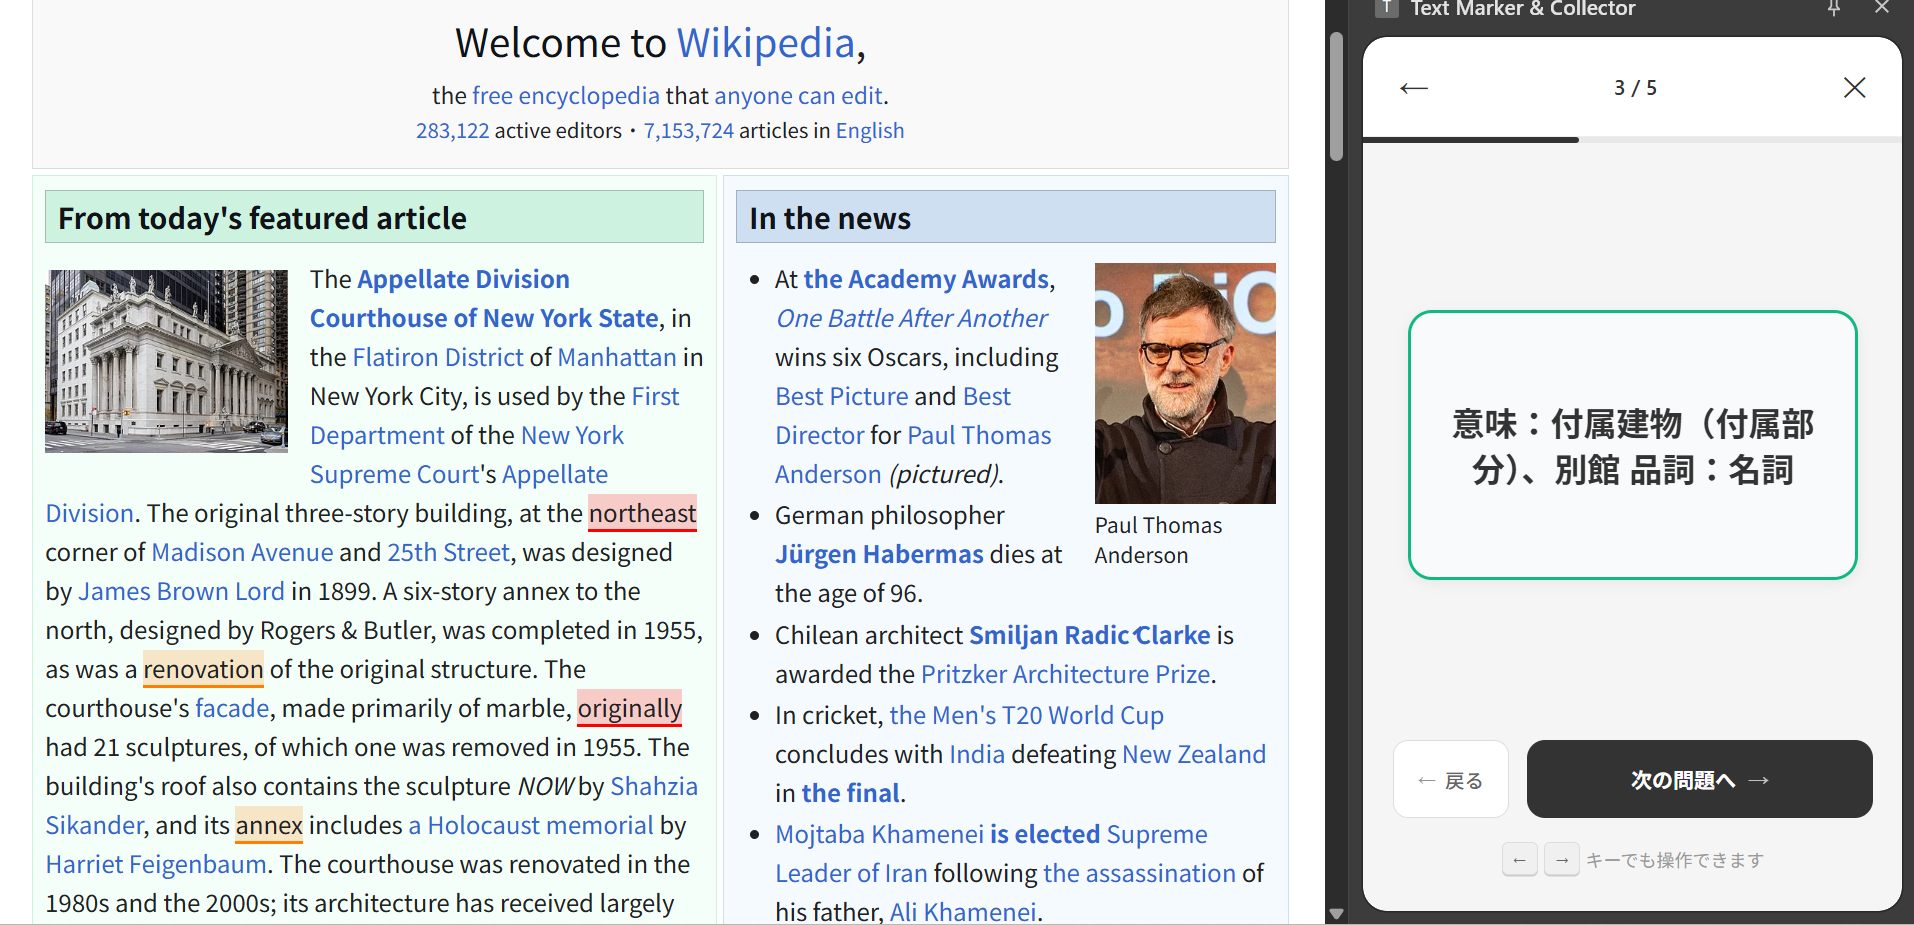Open the courthouse building thumbnail image

166,361
